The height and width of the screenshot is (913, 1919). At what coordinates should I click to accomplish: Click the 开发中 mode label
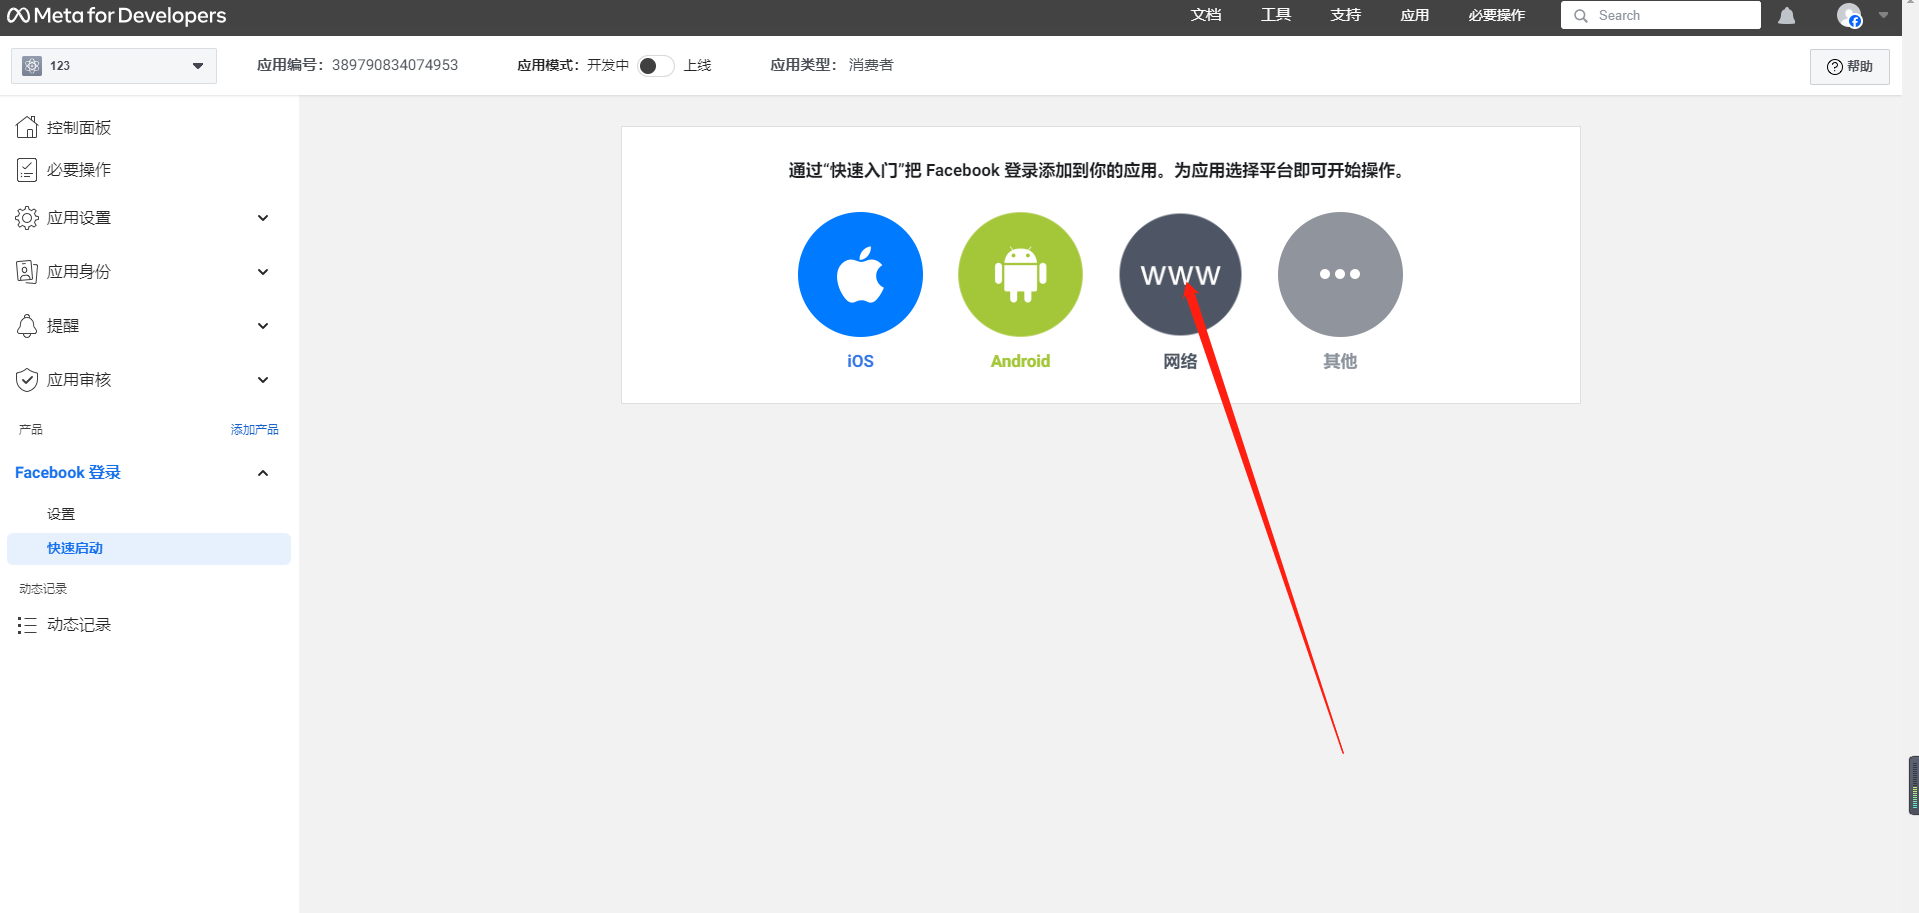608,65
